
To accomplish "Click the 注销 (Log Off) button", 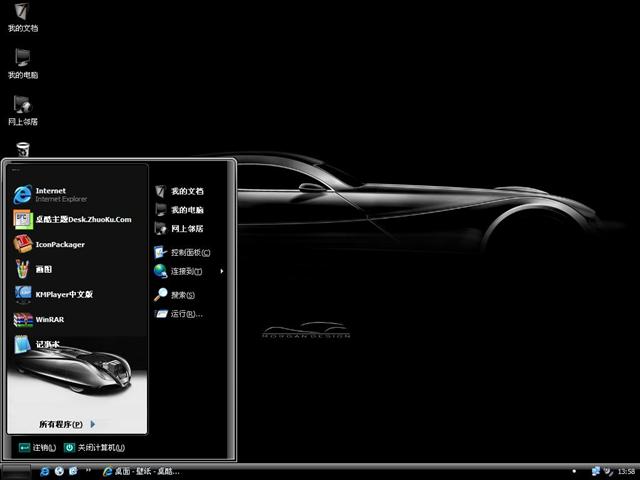I will (x=37, y=447).
